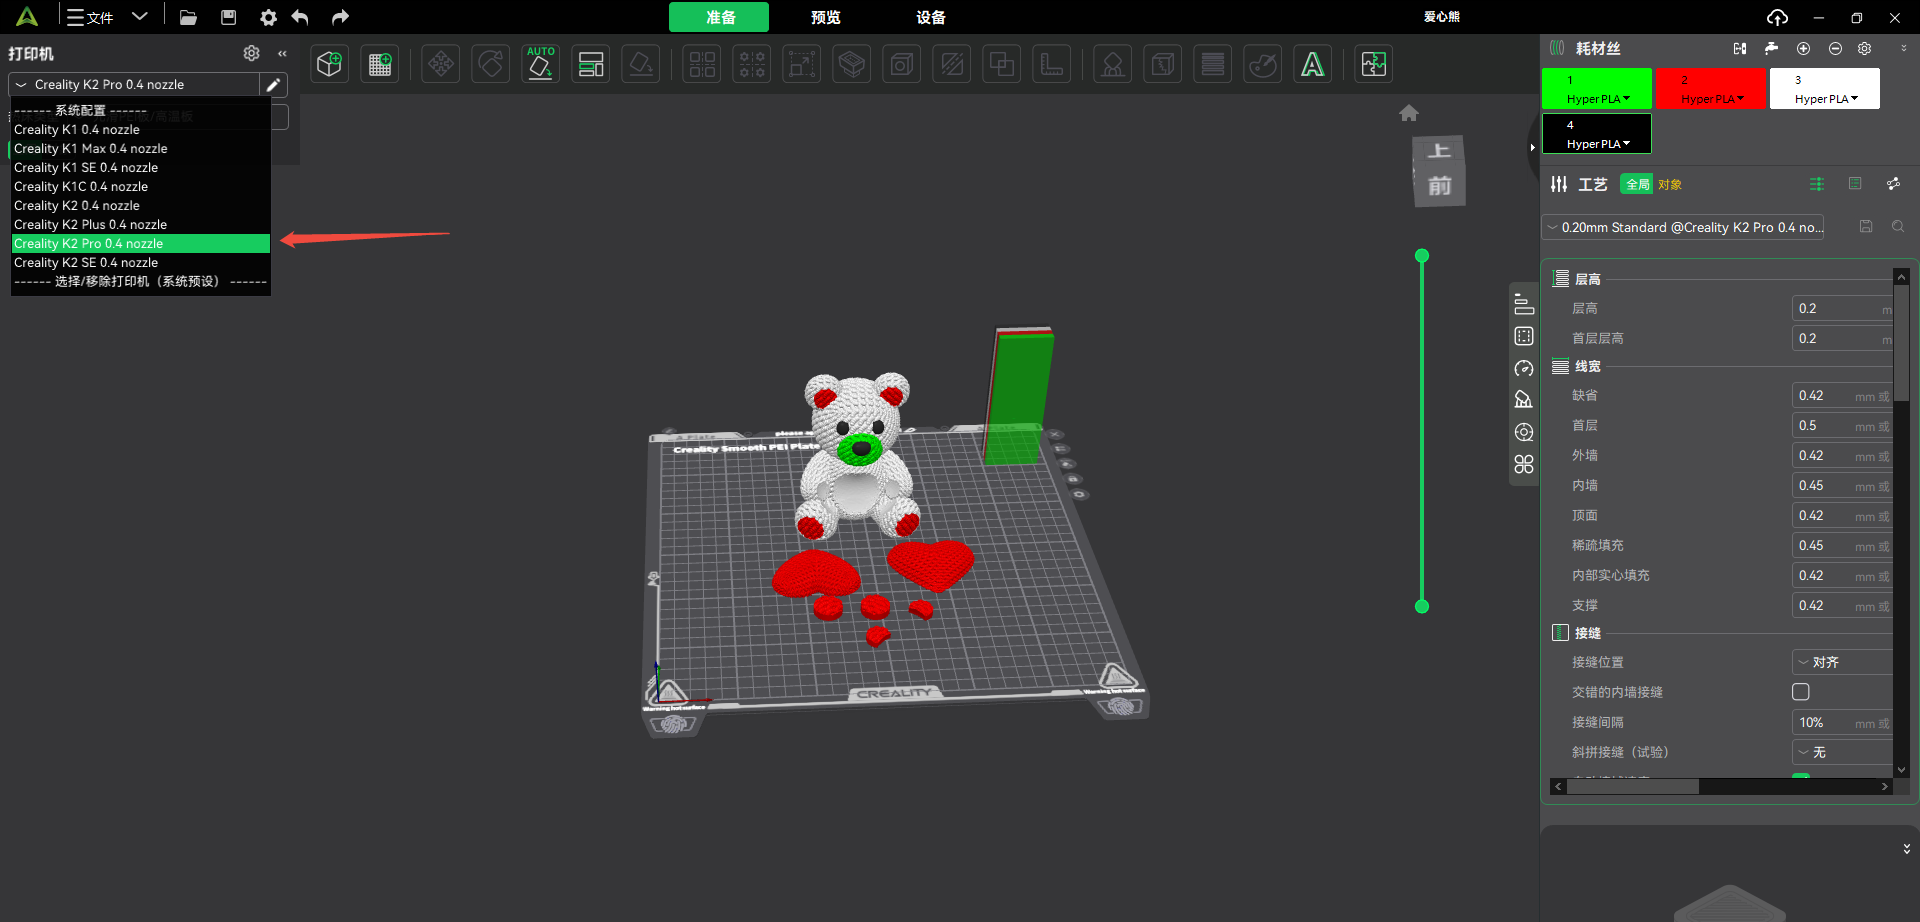Screen dimensions: 1920x922
Task: Add a model with the cube-plus icon
Action: (x=329, y=64)
